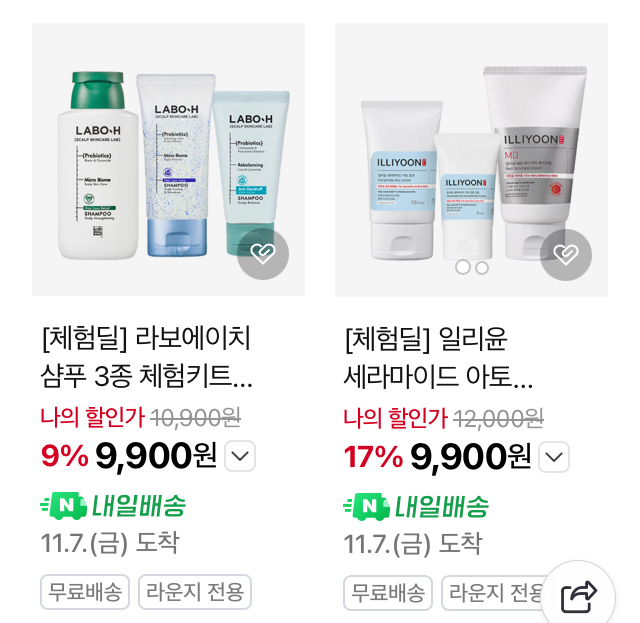Select the first image dot on ILLIYOON photo
Viewport: 640px width, 623px height.
pos(462,267)
